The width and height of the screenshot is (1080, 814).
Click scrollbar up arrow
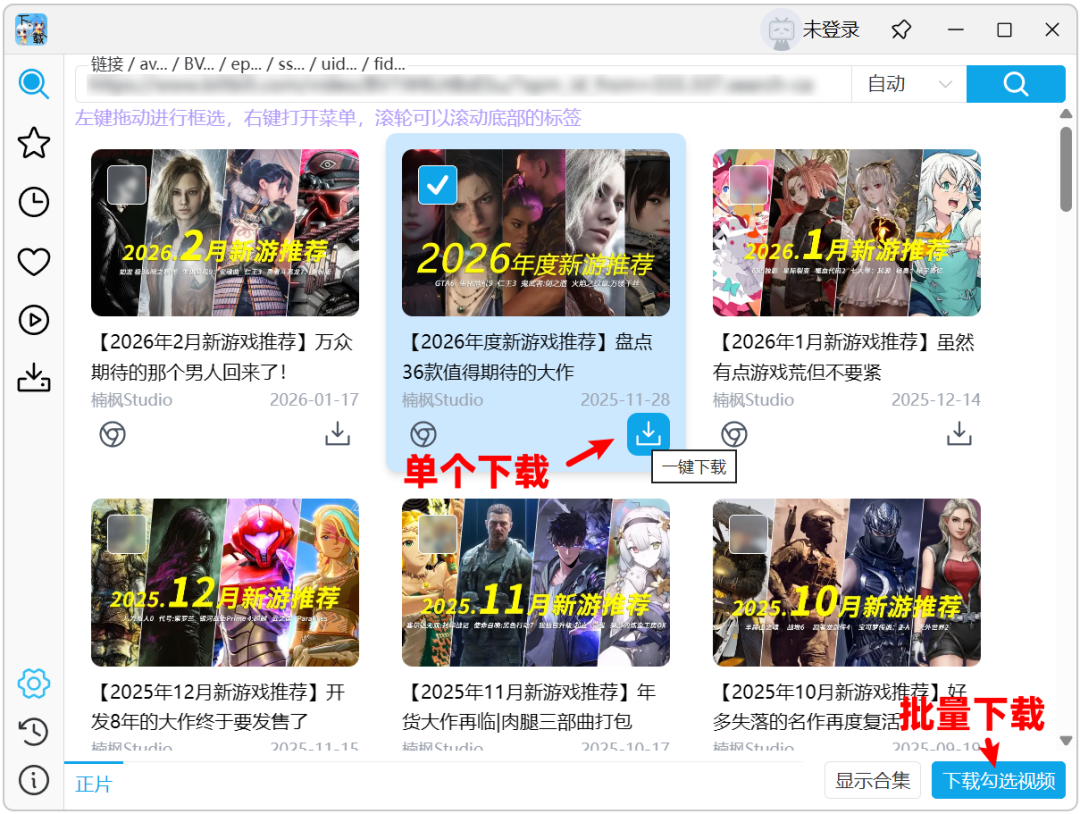1066,114
